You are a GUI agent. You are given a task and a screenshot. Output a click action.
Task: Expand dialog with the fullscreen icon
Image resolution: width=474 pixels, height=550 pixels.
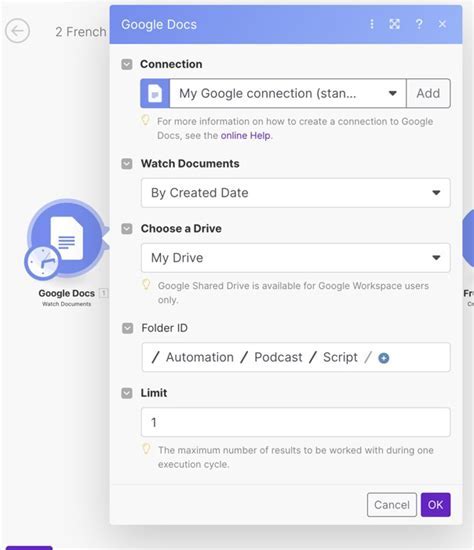tap(394, 24)
